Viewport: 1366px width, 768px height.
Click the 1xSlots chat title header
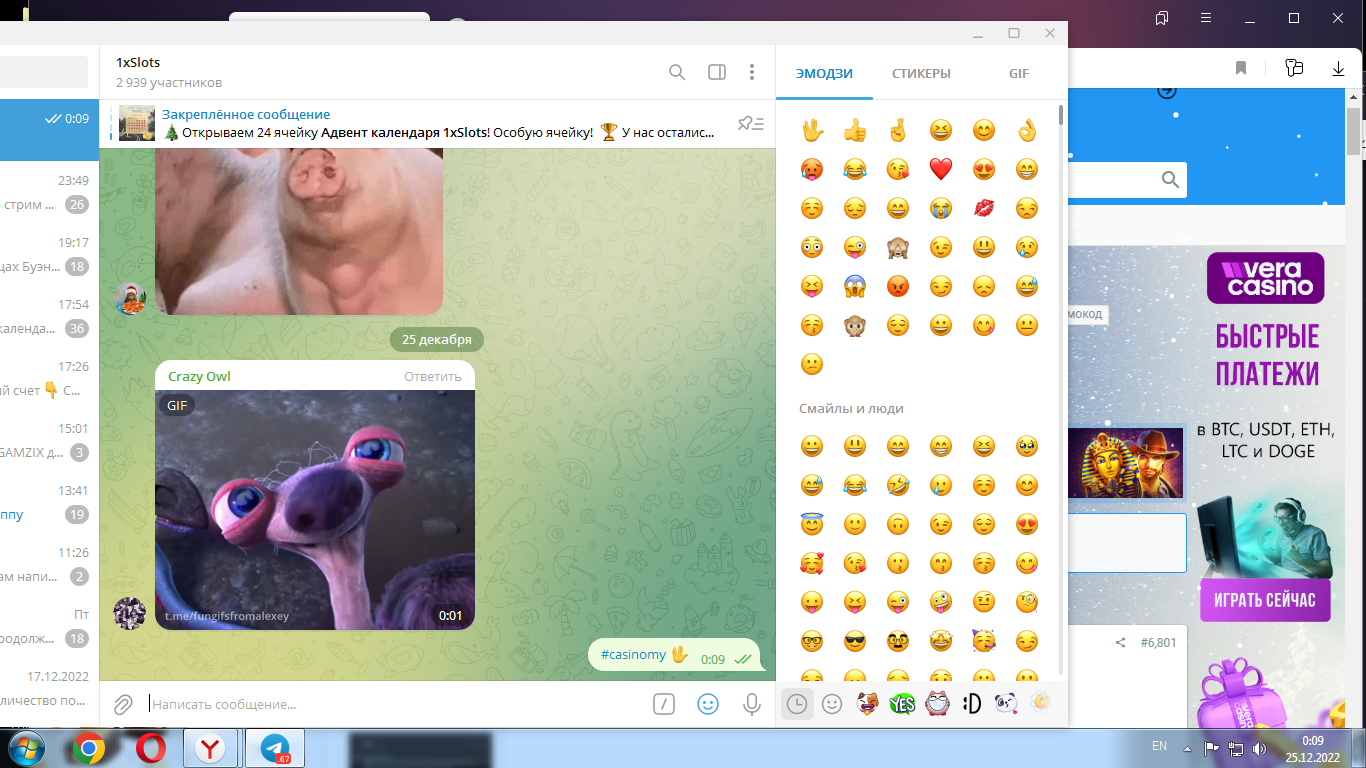[138, 63]
